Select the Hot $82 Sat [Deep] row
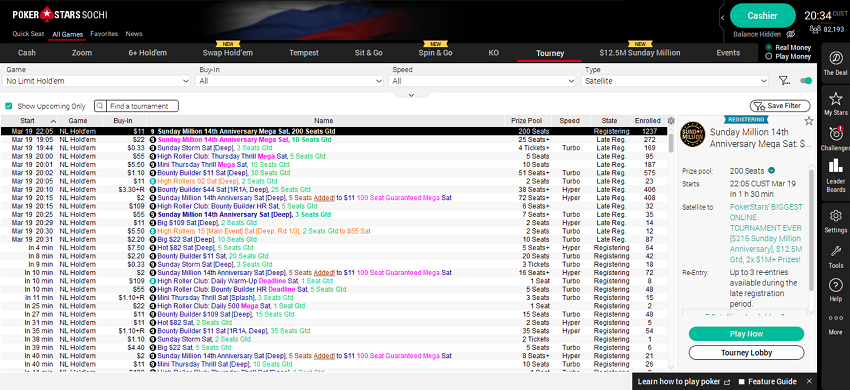The width and height of the screenshot is (850, 390). 334,247
